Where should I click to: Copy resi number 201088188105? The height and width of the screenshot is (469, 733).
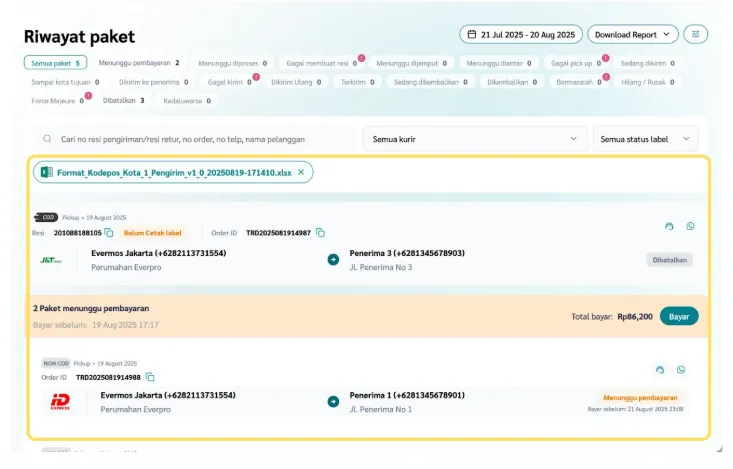109,233
